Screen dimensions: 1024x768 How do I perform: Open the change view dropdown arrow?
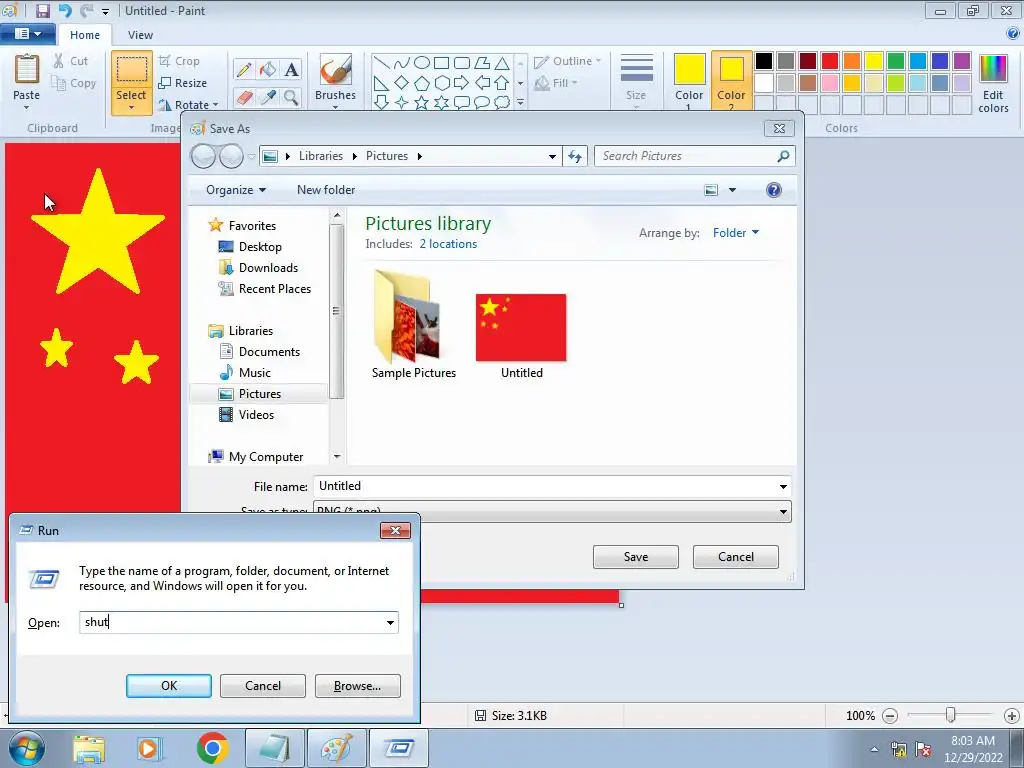[x=732, y=190]
